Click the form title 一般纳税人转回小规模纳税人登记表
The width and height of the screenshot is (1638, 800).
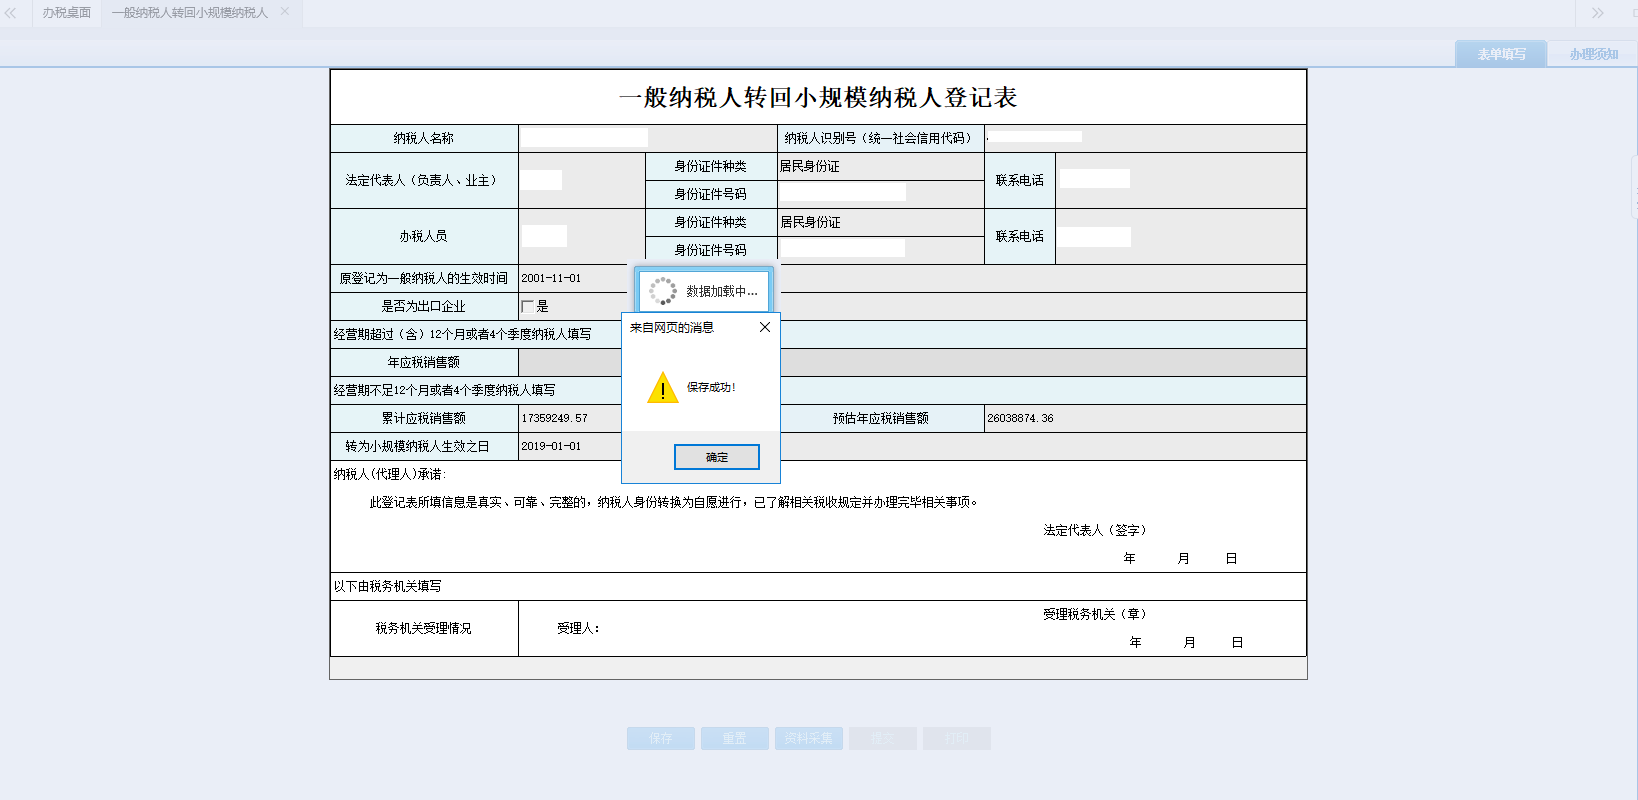(x=818, y=97)
